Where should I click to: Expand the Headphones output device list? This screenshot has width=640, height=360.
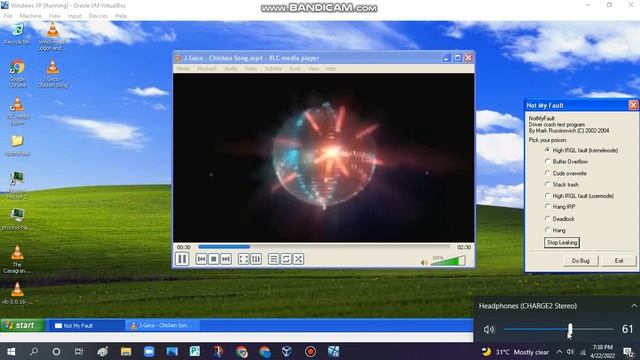click(634, 306)
